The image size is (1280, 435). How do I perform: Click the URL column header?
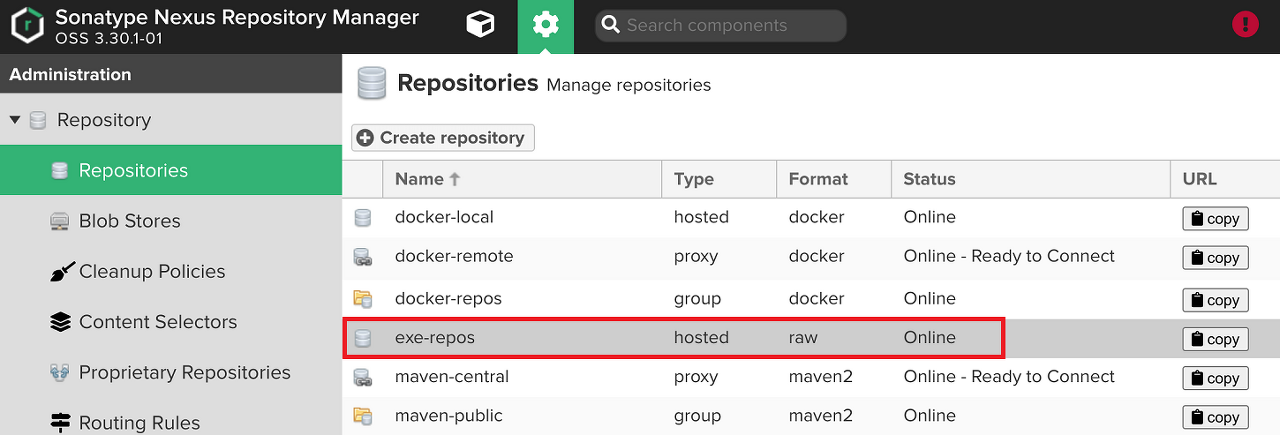pyautogui.click(x=1225, y=179)
